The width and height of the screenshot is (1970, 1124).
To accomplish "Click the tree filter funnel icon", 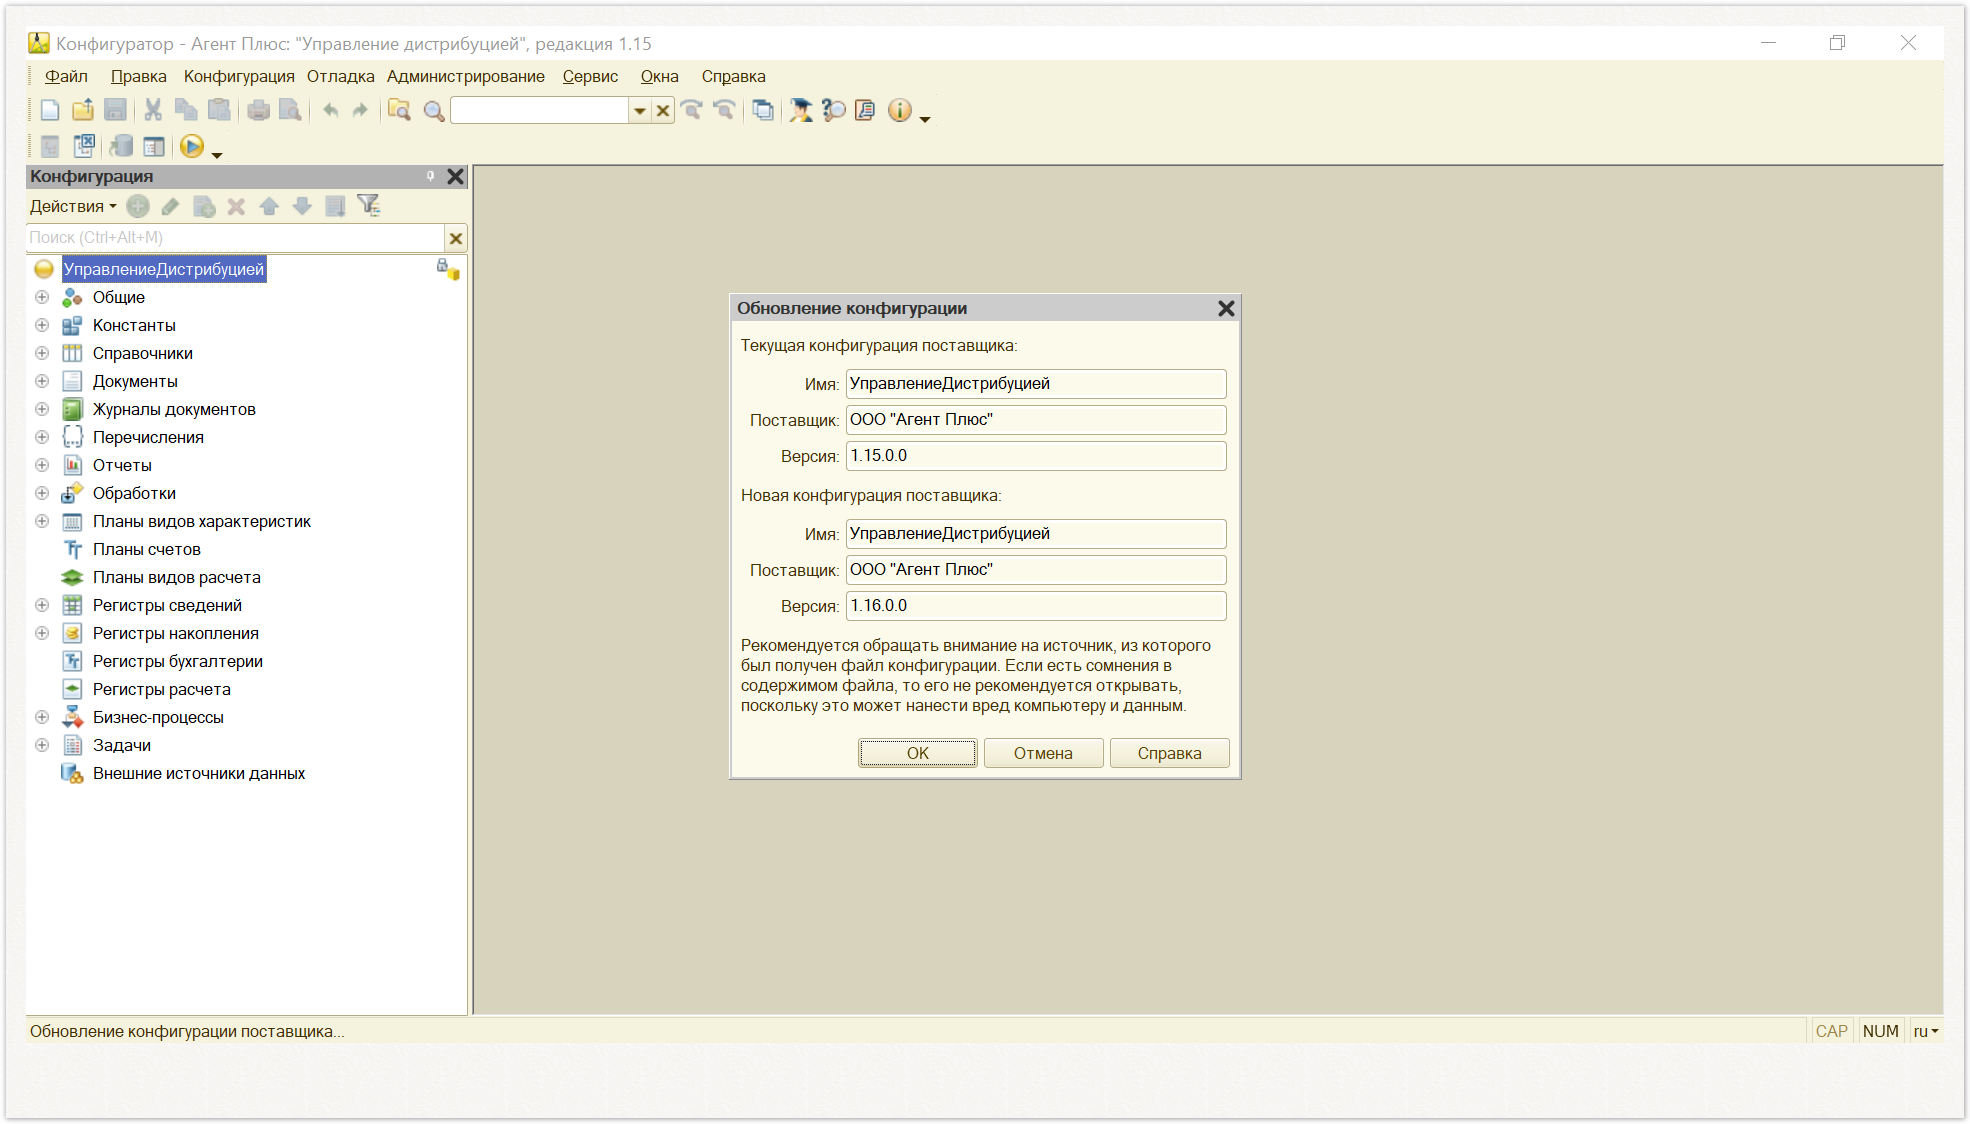I will point(369,206).
